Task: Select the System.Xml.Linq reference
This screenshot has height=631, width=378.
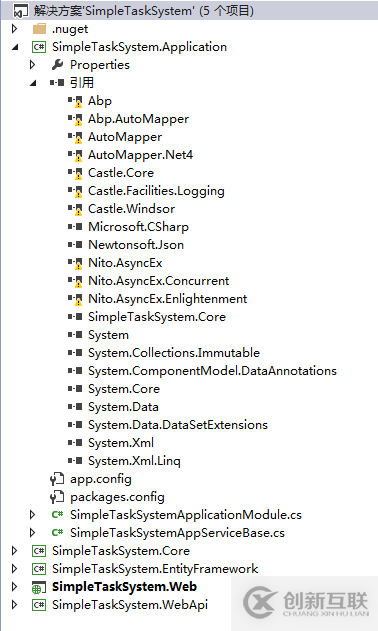Action: (x=134, y=461)
